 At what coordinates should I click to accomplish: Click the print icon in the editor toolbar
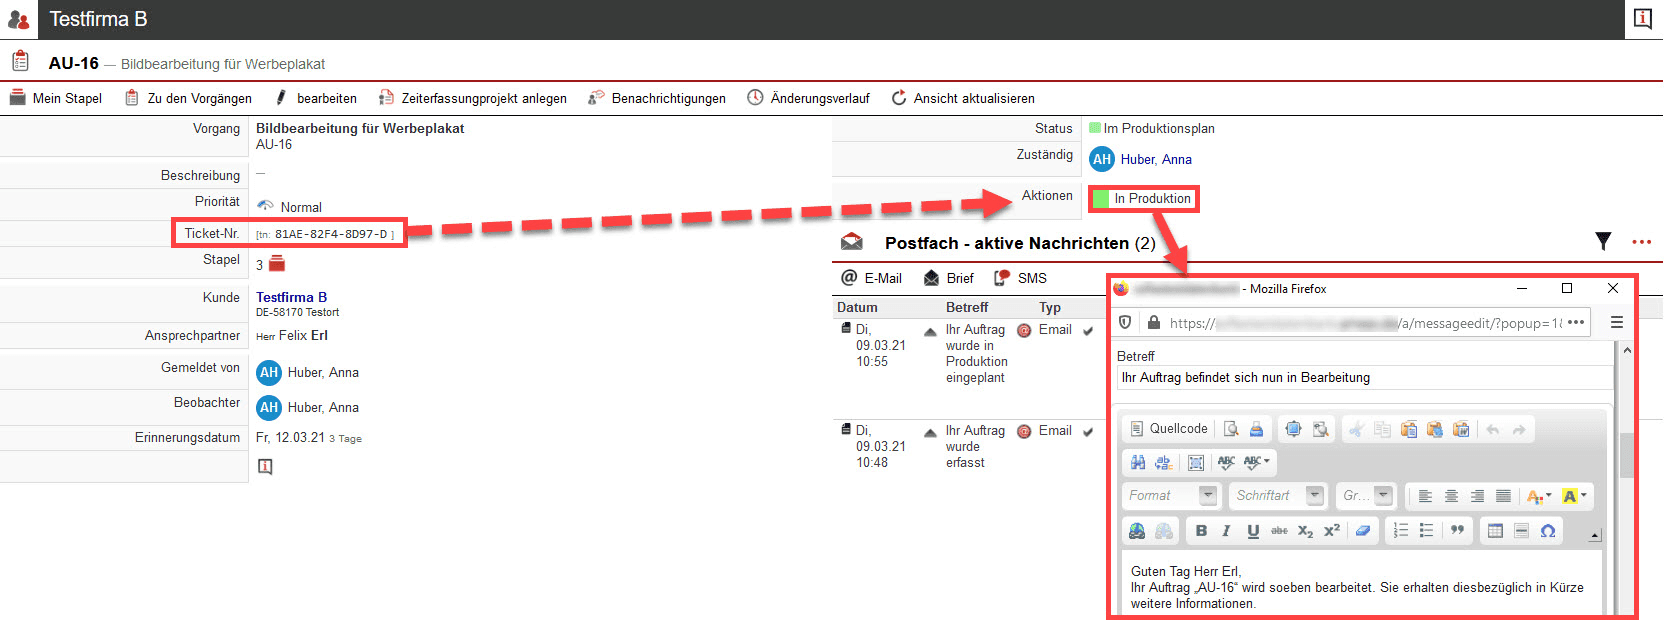[x=1257, y=430]
